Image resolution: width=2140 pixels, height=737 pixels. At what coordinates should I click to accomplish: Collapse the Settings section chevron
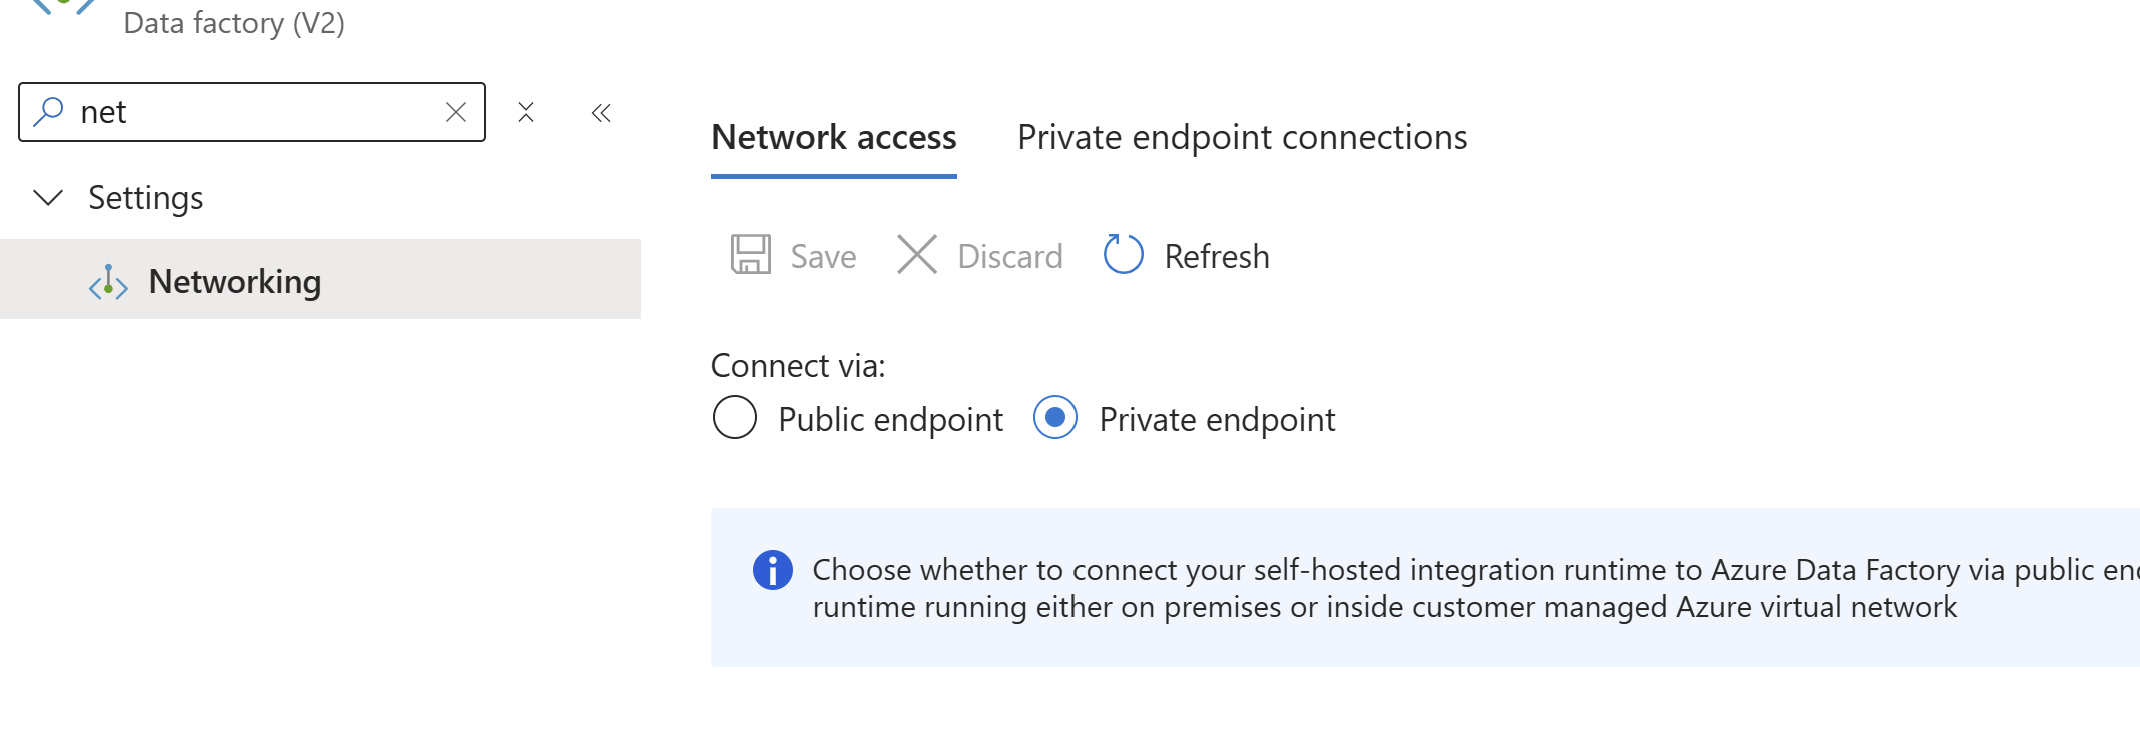point(48,197)
